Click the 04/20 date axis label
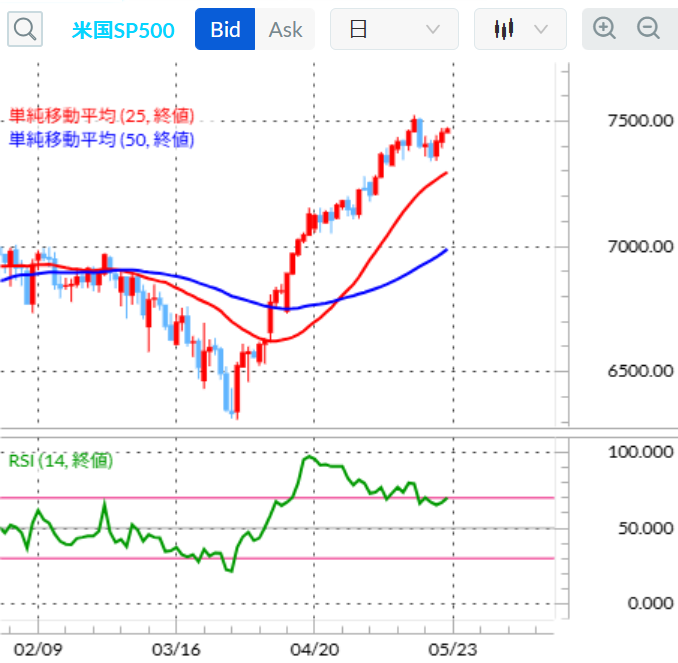This screenshot has width=678, height=663. pyautogui.click(x=314, y=649)
